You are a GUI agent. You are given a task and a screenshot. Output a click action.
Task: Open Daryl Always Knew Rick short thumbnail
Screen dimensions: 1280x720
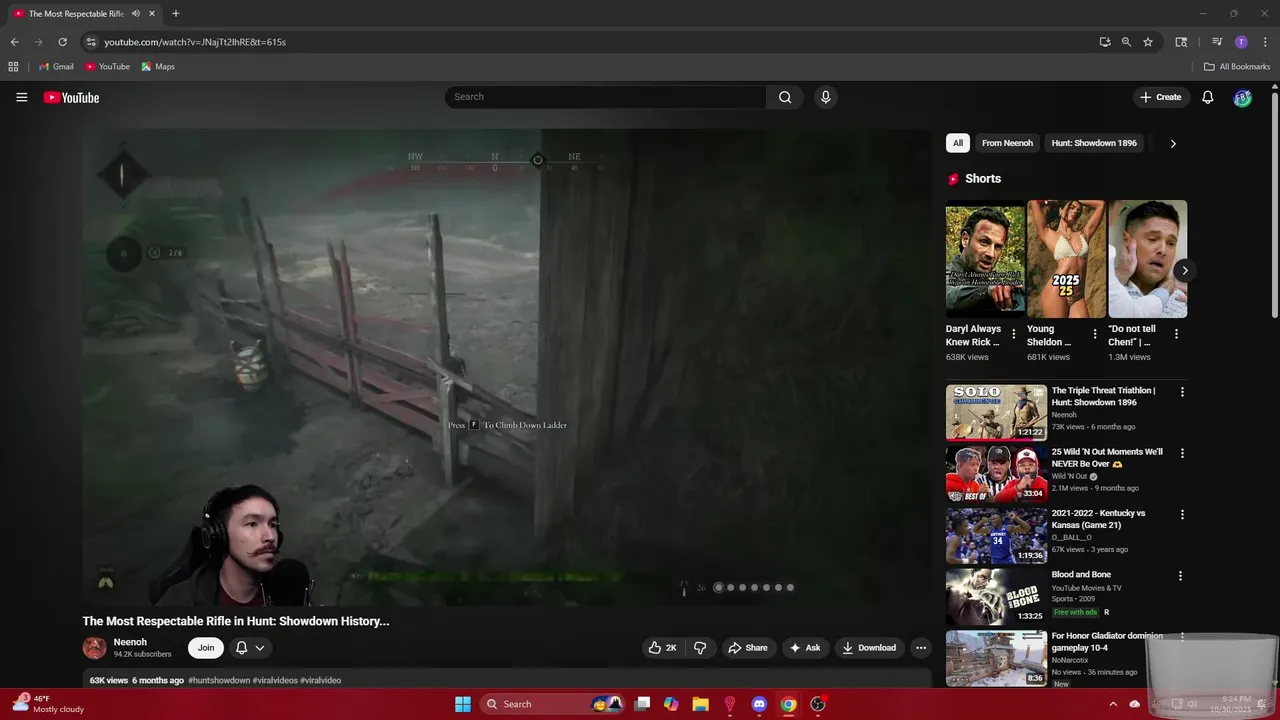985,259
